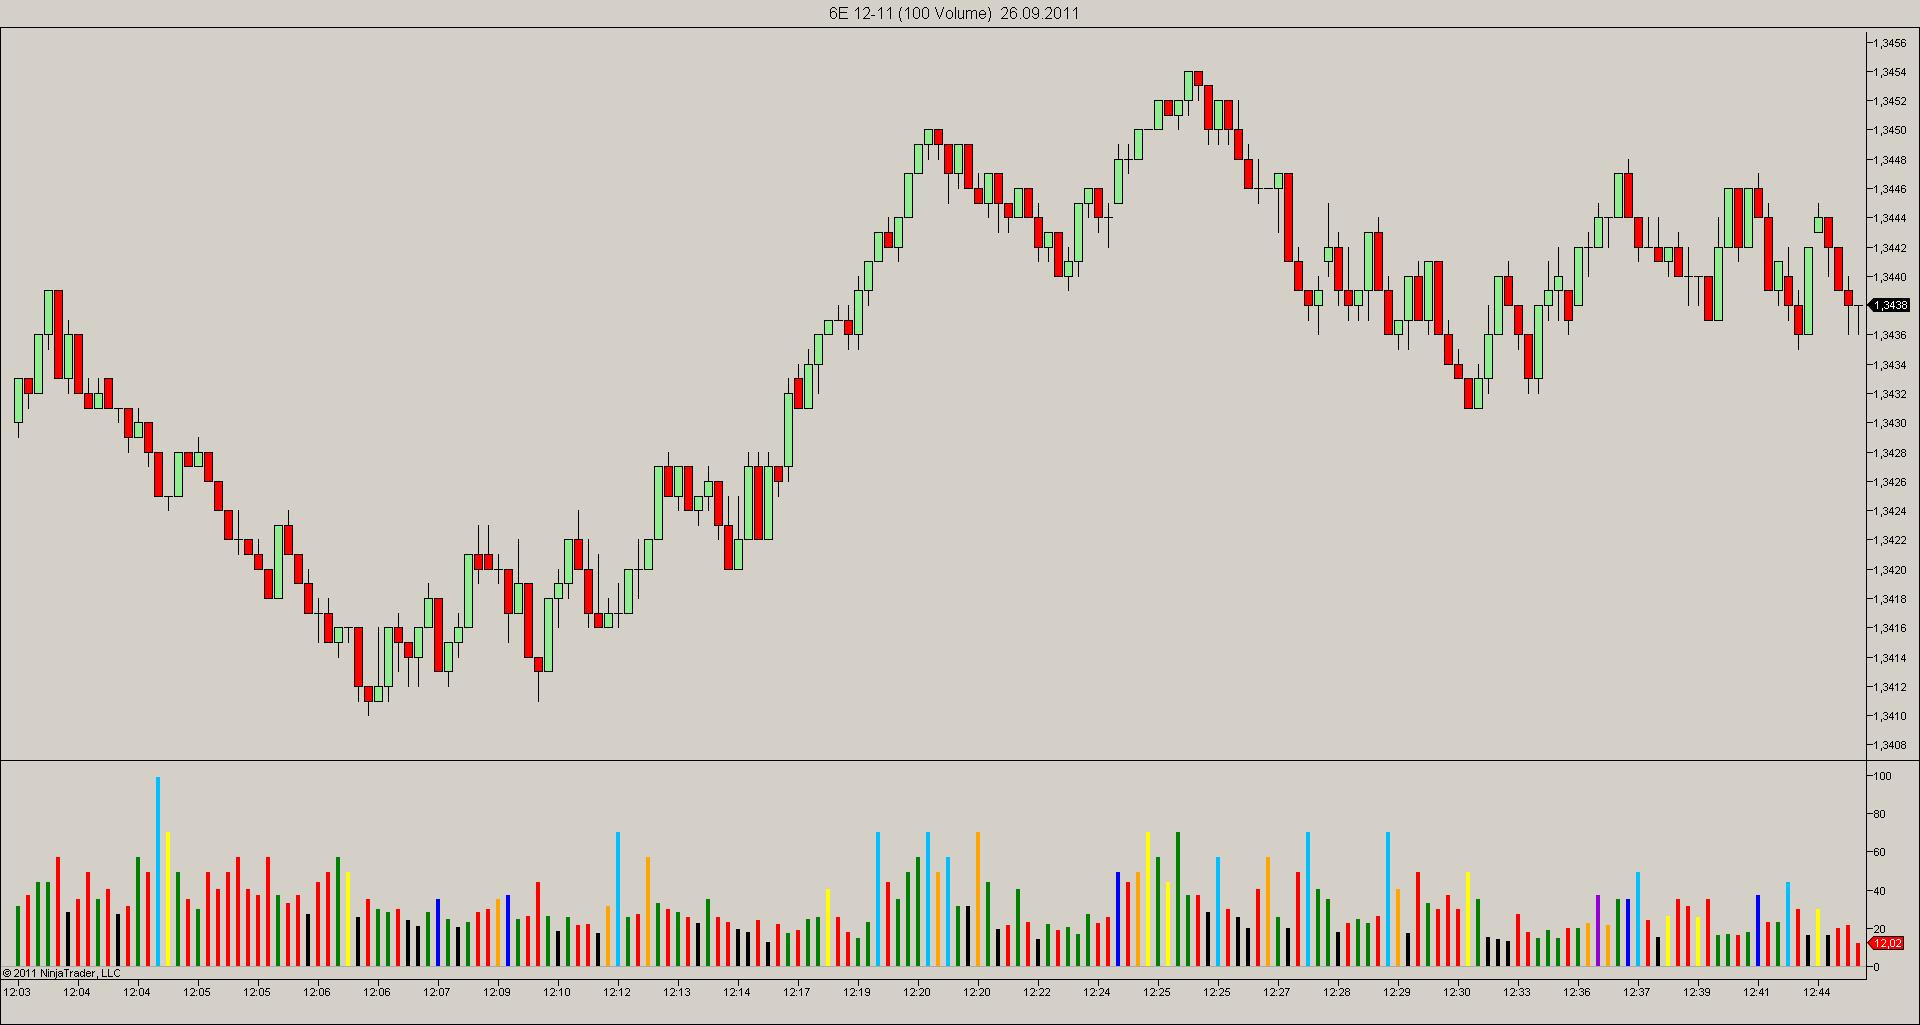The height and width of the screenshot is (1025, 1920).
Task: Click the time axis label 12:36
Action: click(1577, 992)
